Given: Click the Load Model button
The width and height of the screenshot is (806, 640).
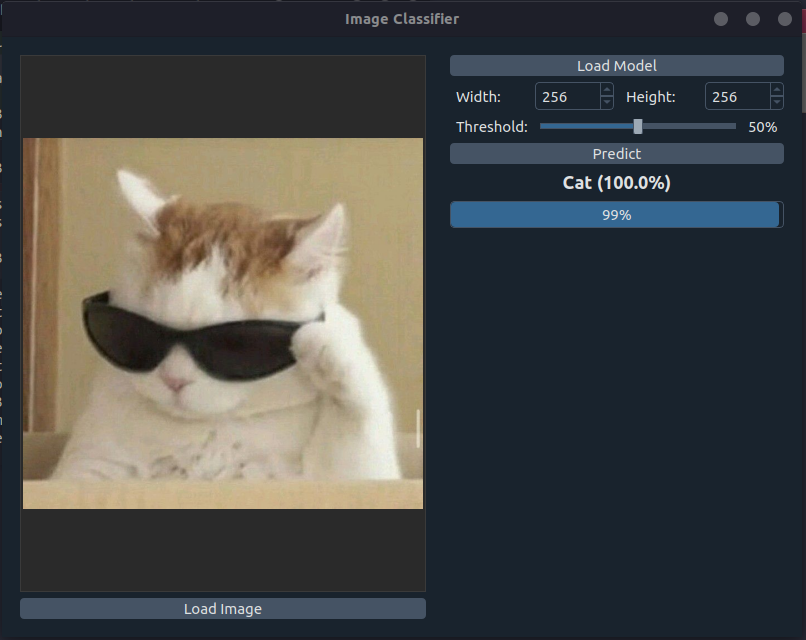Looking at the screenshot, I should [x=616, y=66].
